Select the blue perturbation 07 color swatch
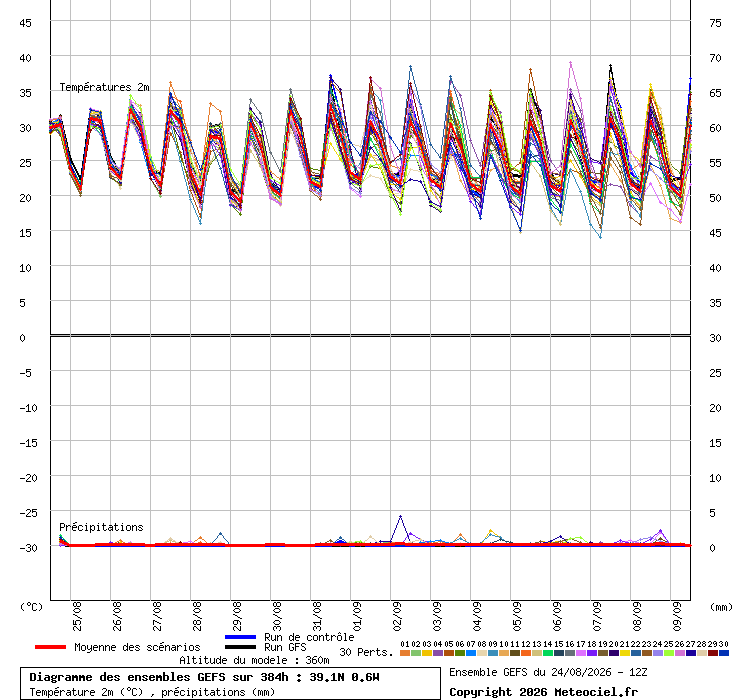The width and height of the screenshot is (740, 700). (471, 653)
